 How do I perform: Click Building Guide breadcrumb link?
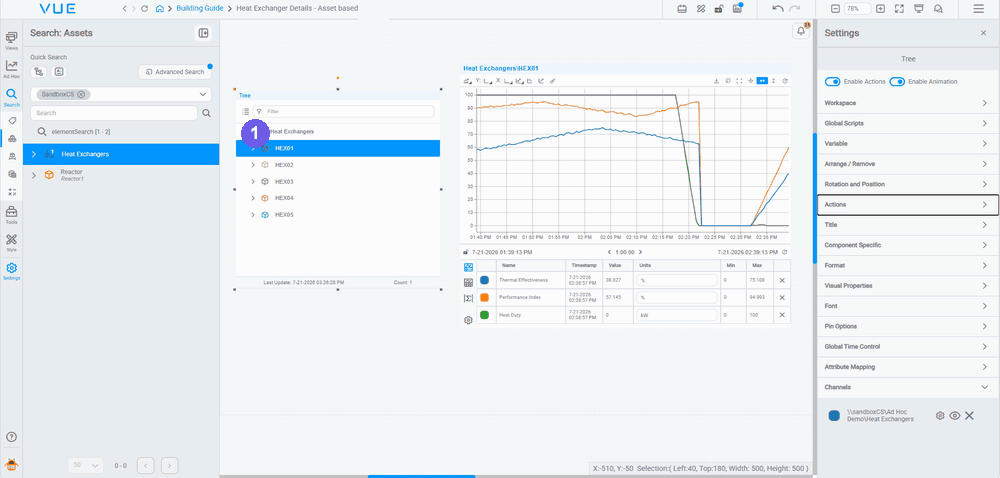200,9
